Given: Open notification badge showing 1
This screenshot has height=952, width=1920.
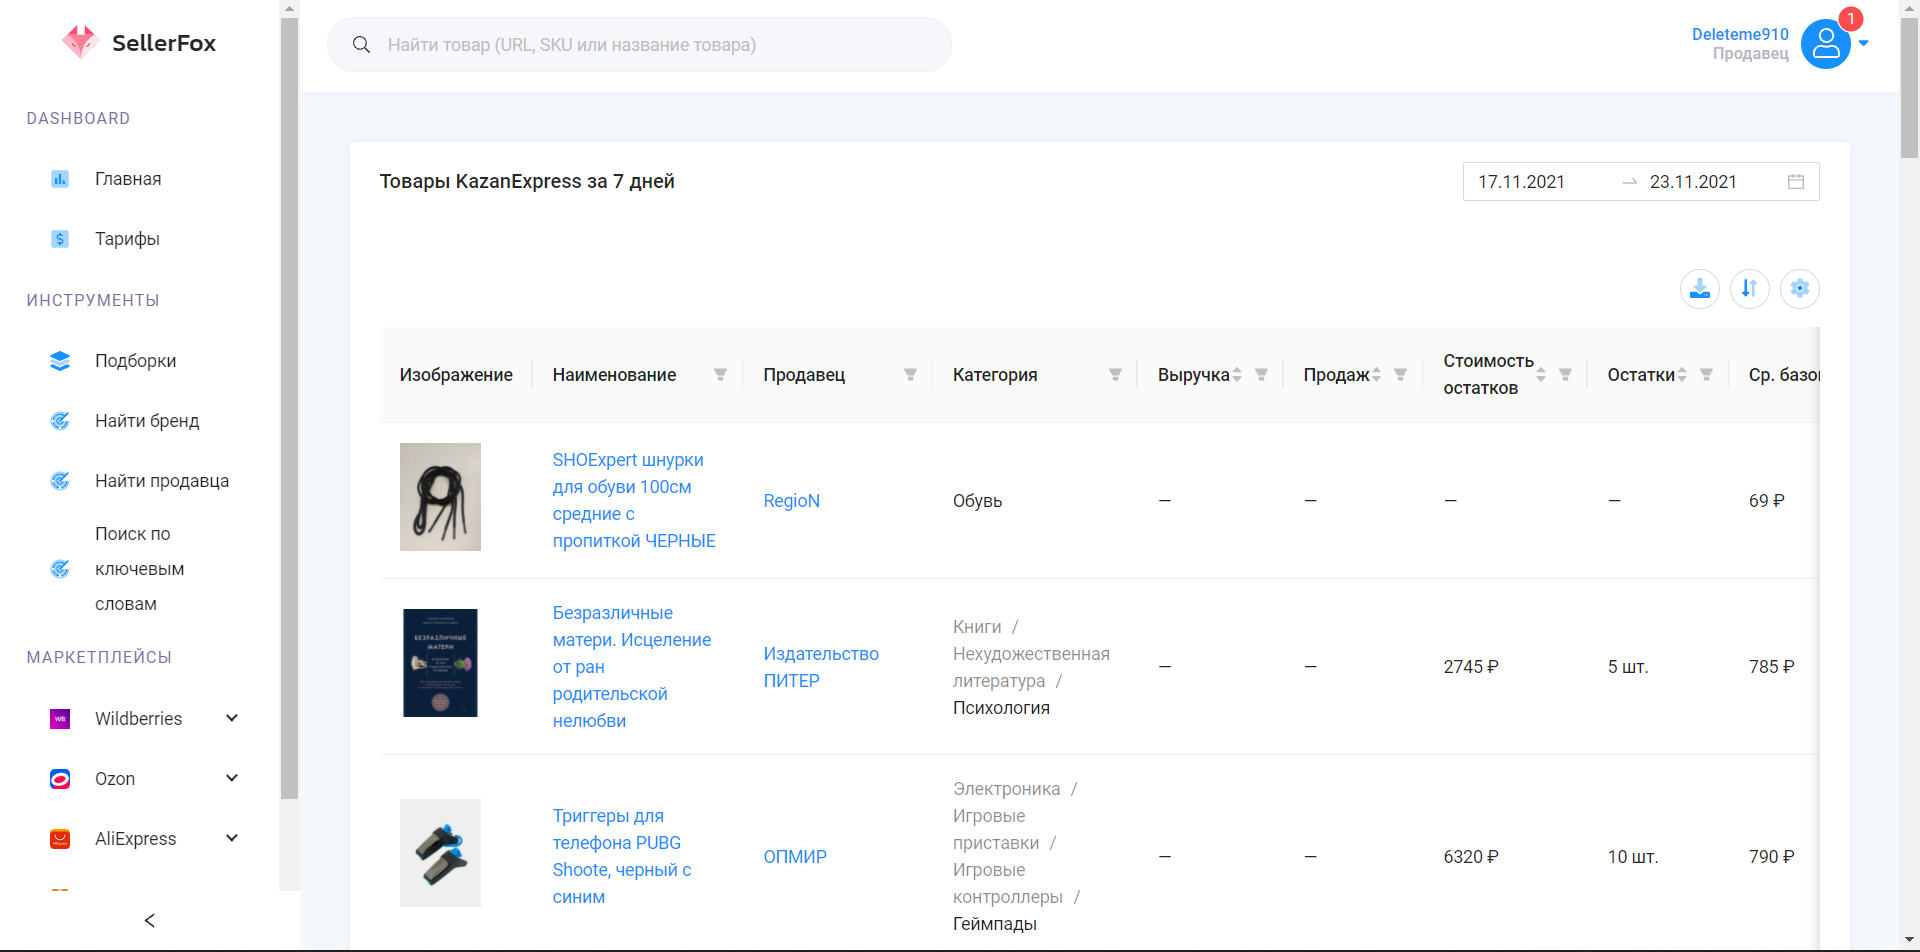Looking at the screenshot, I should pyautogui.click(x=1850, y=19).
